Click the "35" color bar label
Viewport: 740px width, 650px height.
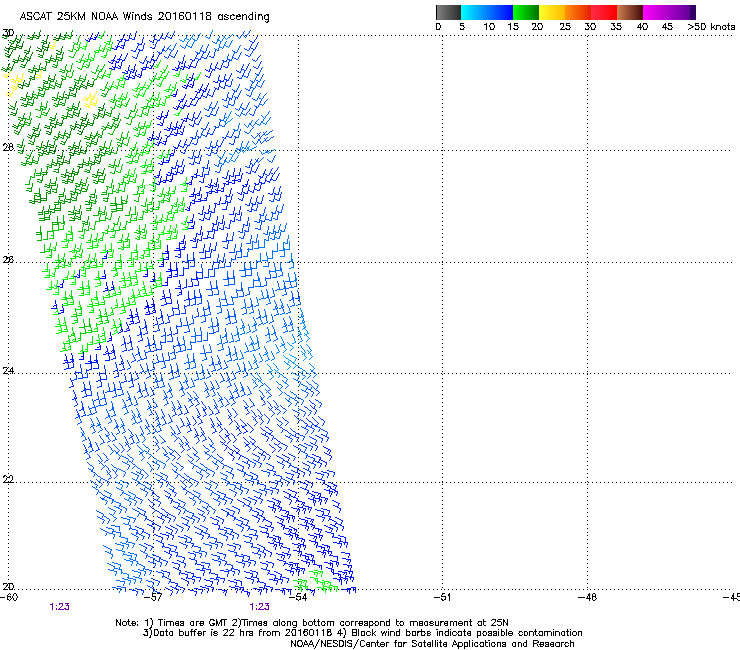pyautogui.click(x=616, y=27)
